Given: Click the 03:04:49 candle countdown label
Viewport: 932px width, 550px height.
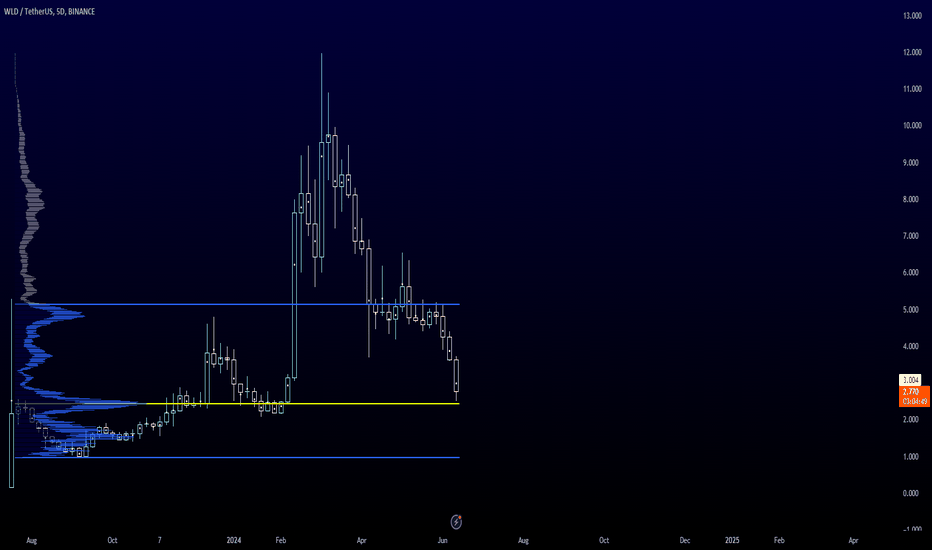Looking at the screenshot, I should pos(914,401).
